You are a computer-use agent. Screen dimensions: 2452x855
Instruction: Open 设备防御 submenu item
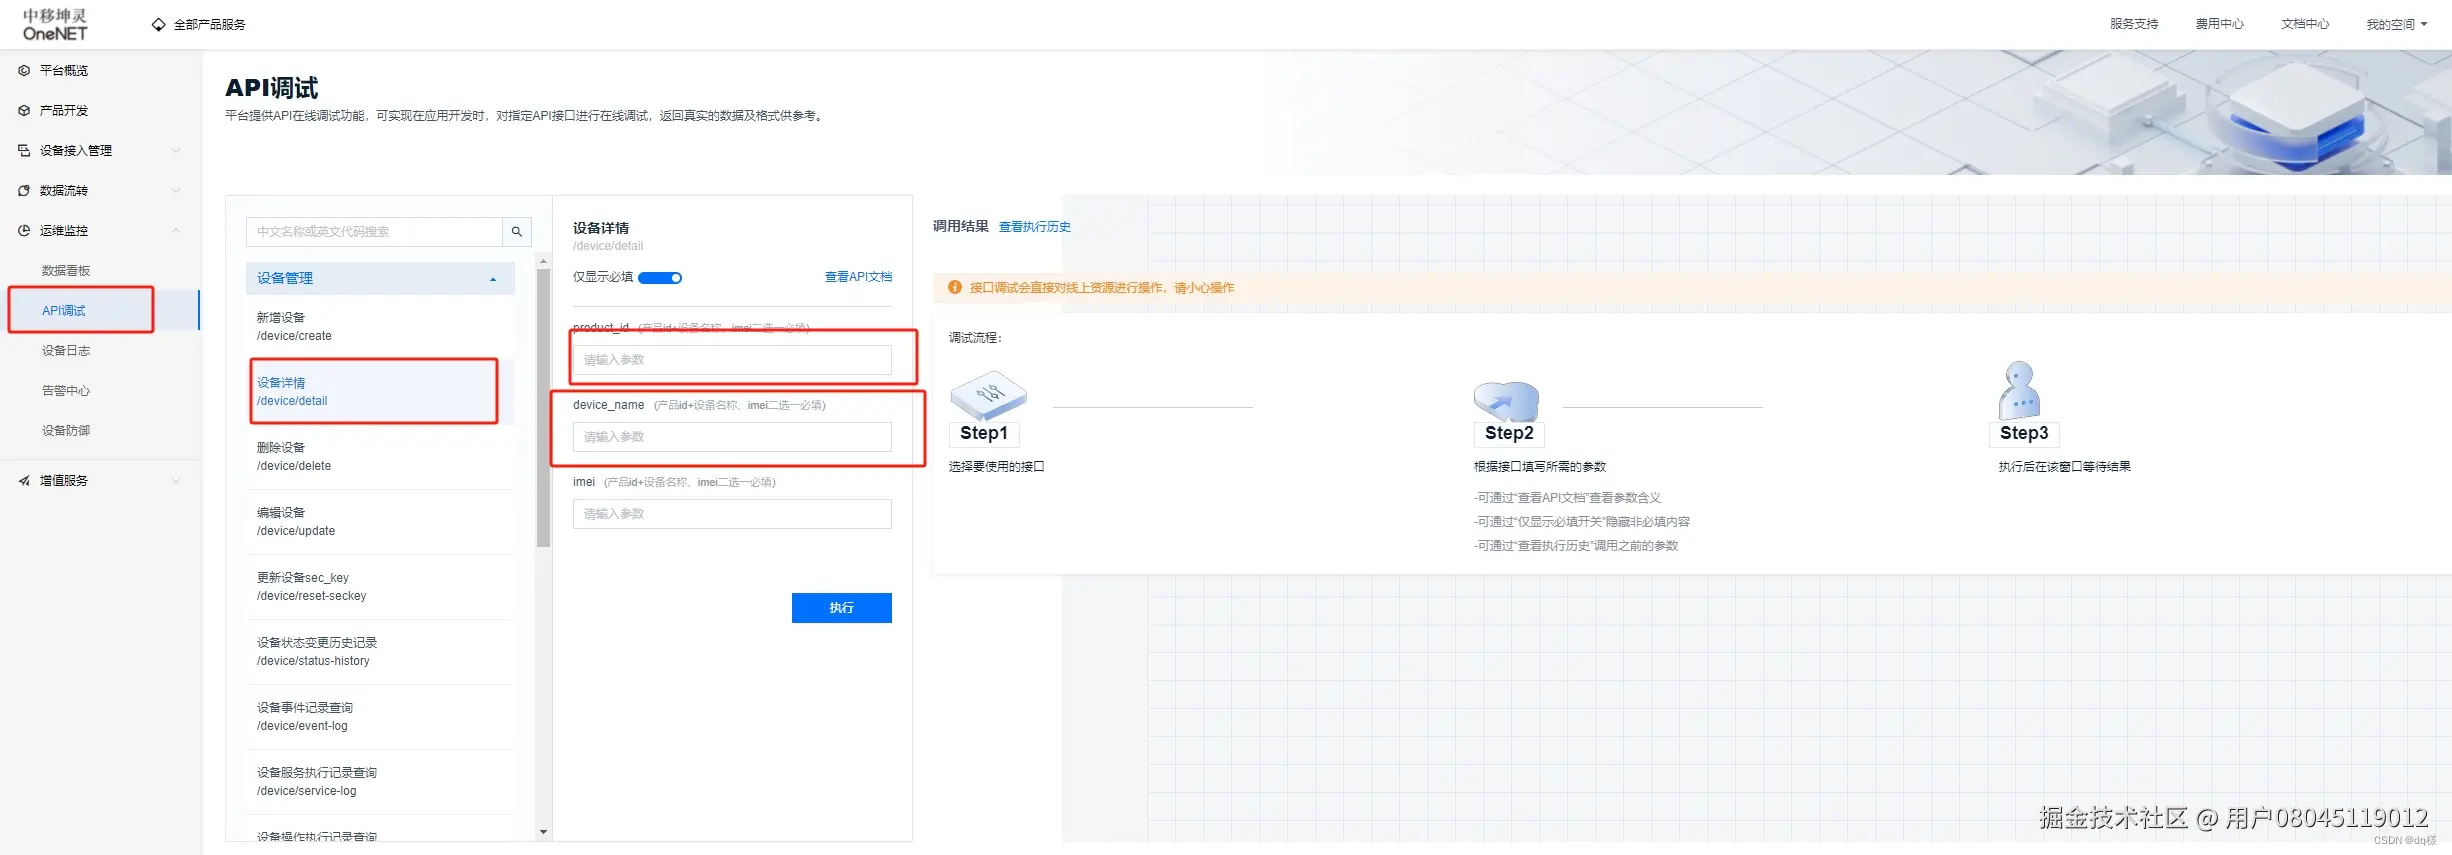coord(66,431)
